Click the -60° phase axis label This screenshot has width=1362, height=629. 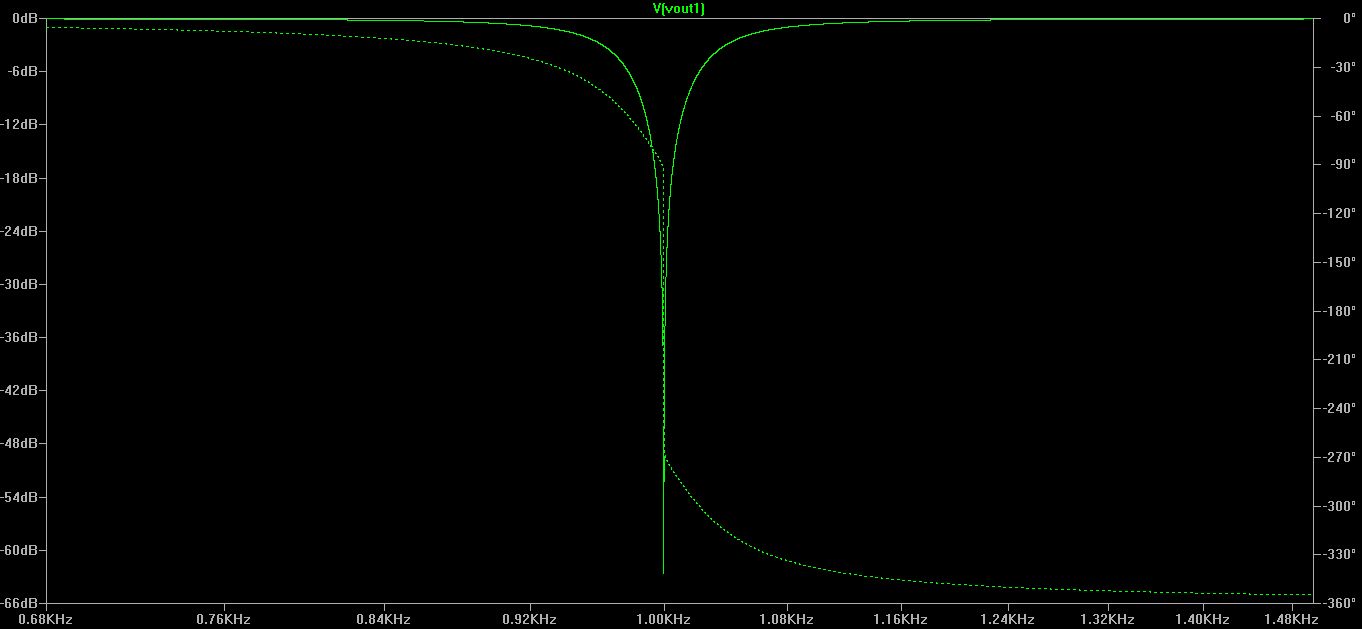pyautogui.click(x=1342, y=116)
